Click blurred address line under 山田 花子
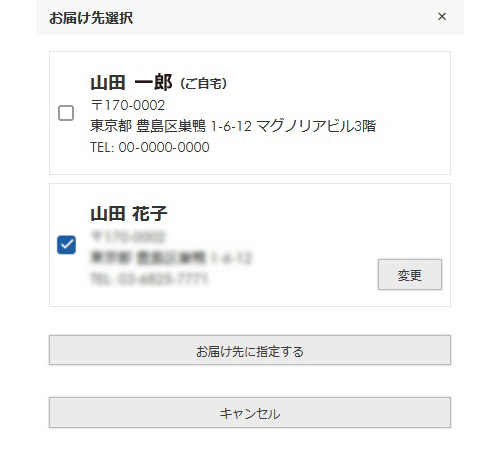The height and width of the screenshot is (453, 500). (171, 258)
